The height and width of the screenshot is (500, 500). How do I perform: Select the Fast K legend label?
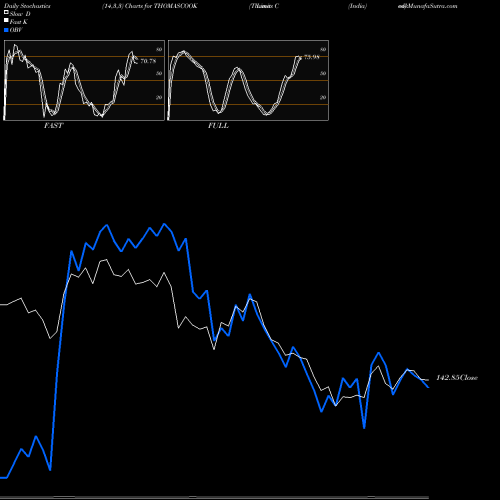tap(19, 22)
